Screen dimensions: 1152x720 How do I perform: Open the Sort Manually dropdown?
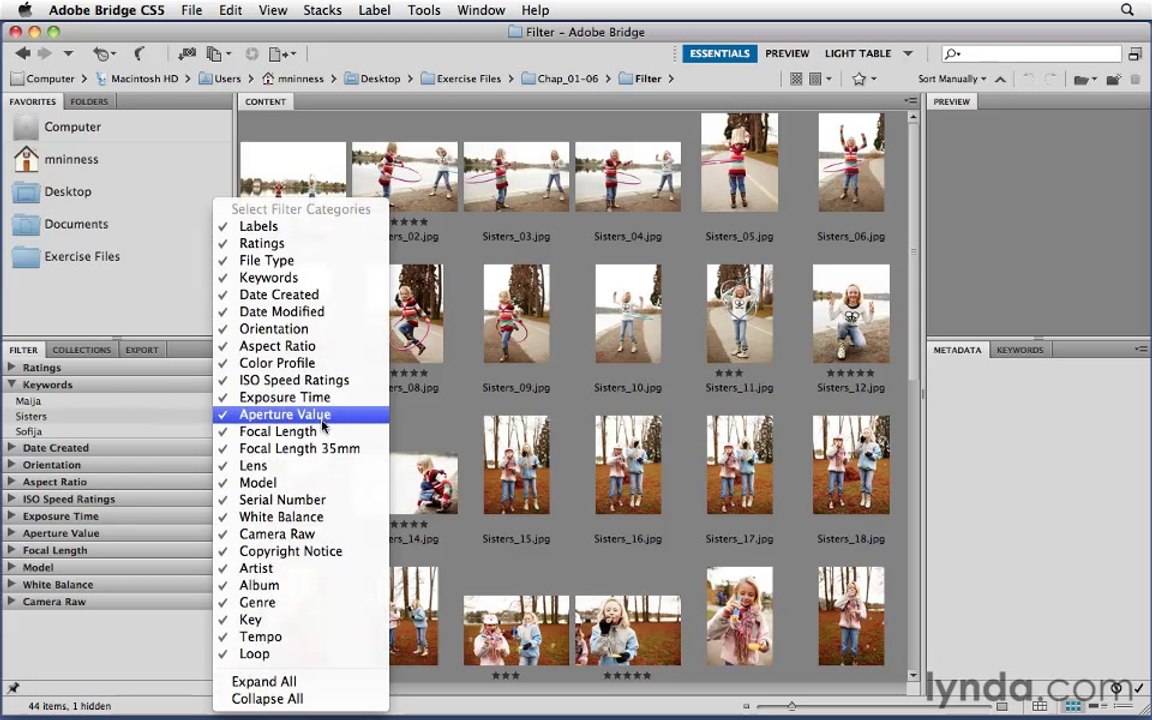point(952,79)
